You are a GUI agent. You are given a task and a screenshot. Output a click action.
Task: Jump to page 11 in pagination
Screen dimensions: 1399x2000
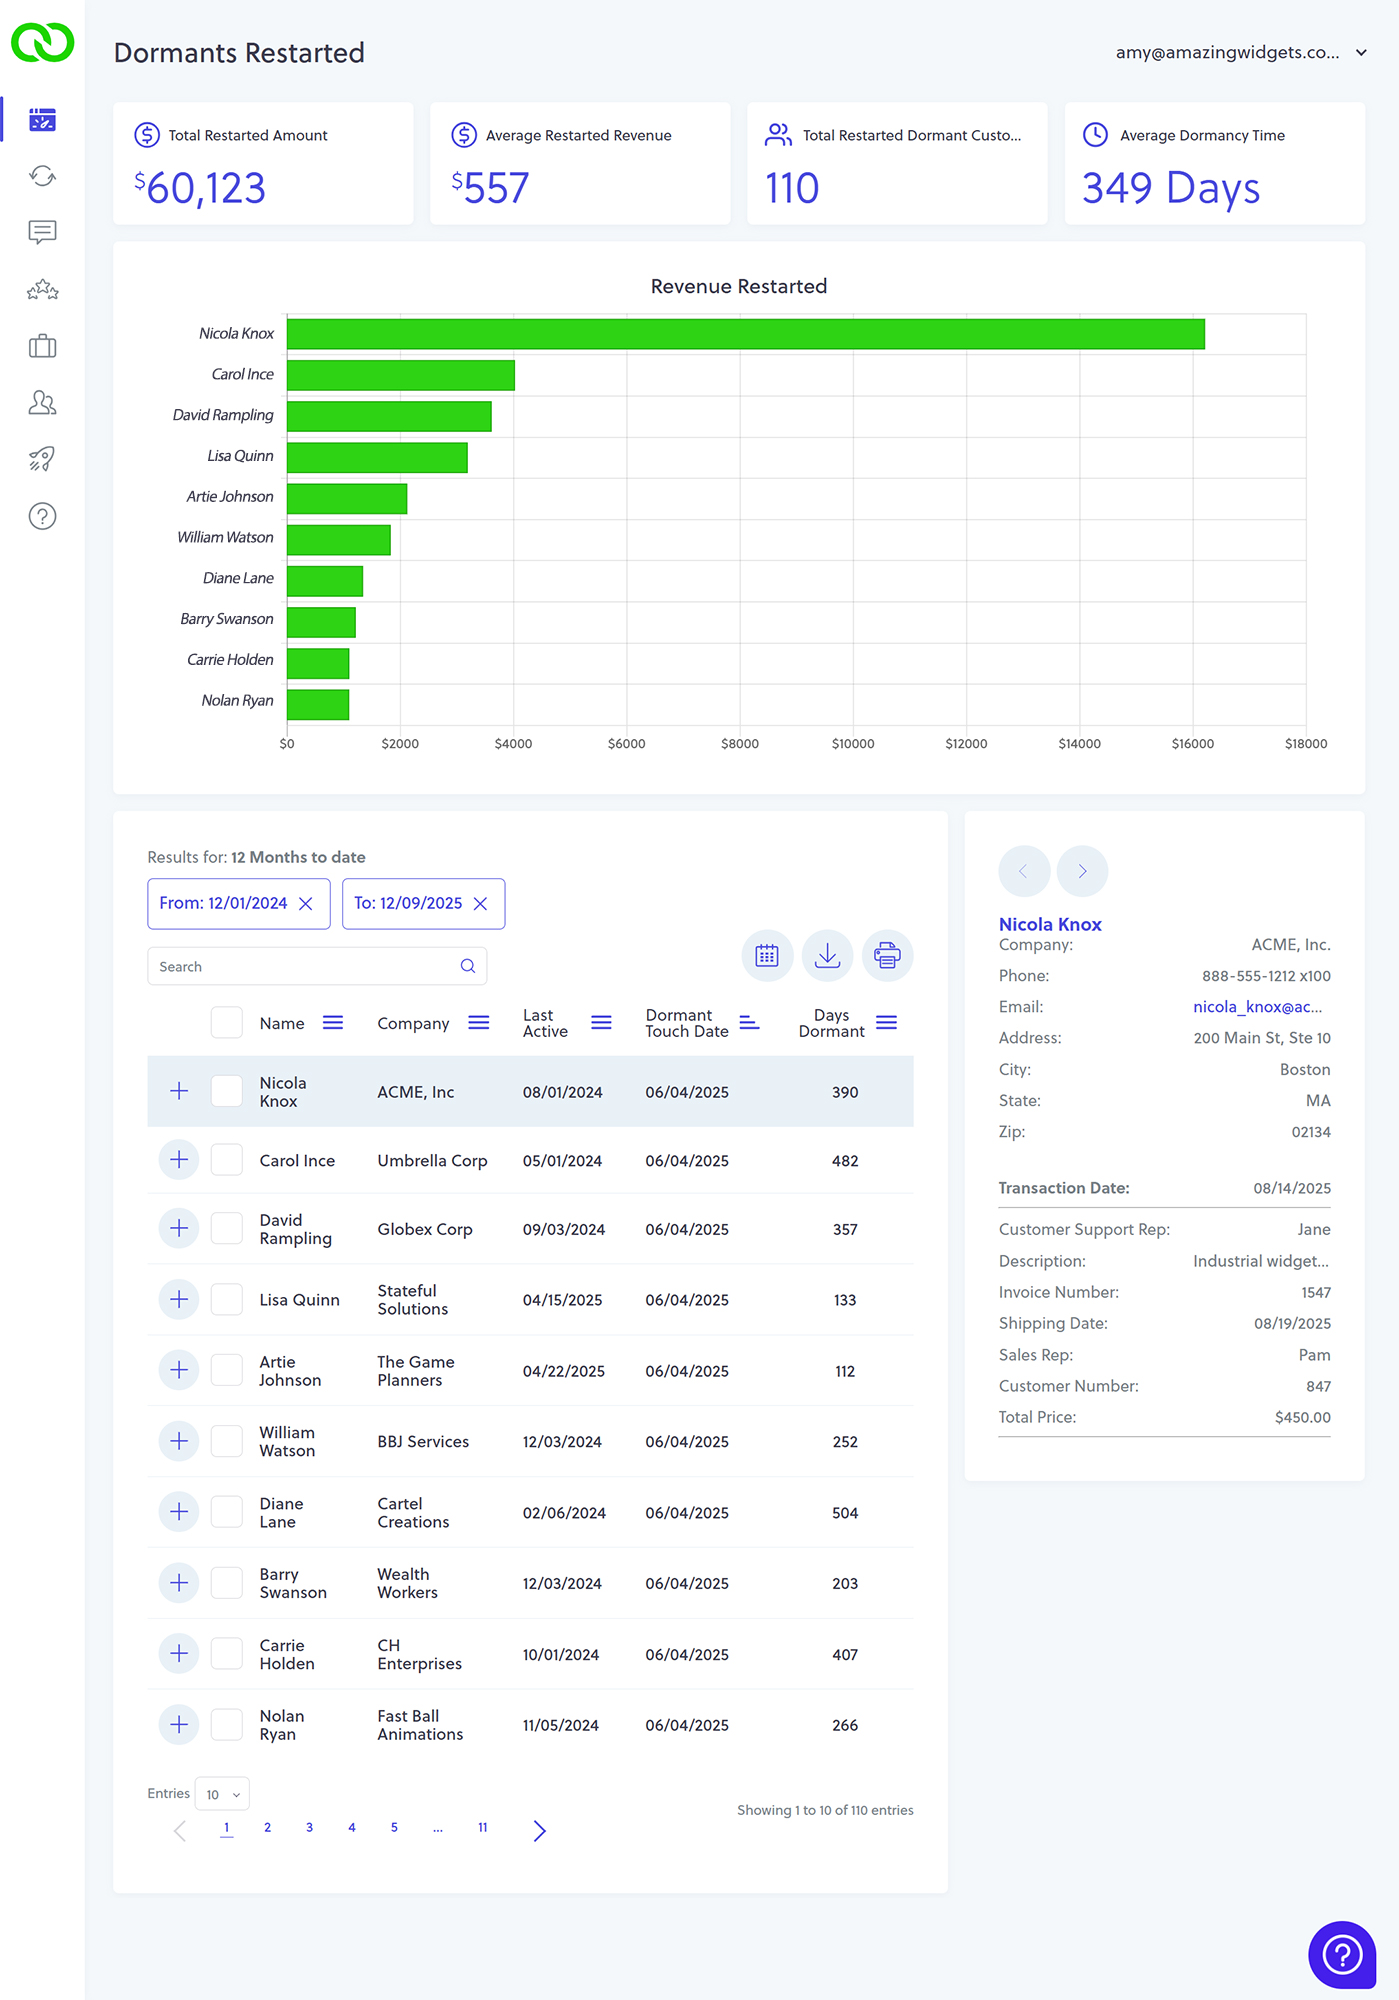(x=482, y=1828)
